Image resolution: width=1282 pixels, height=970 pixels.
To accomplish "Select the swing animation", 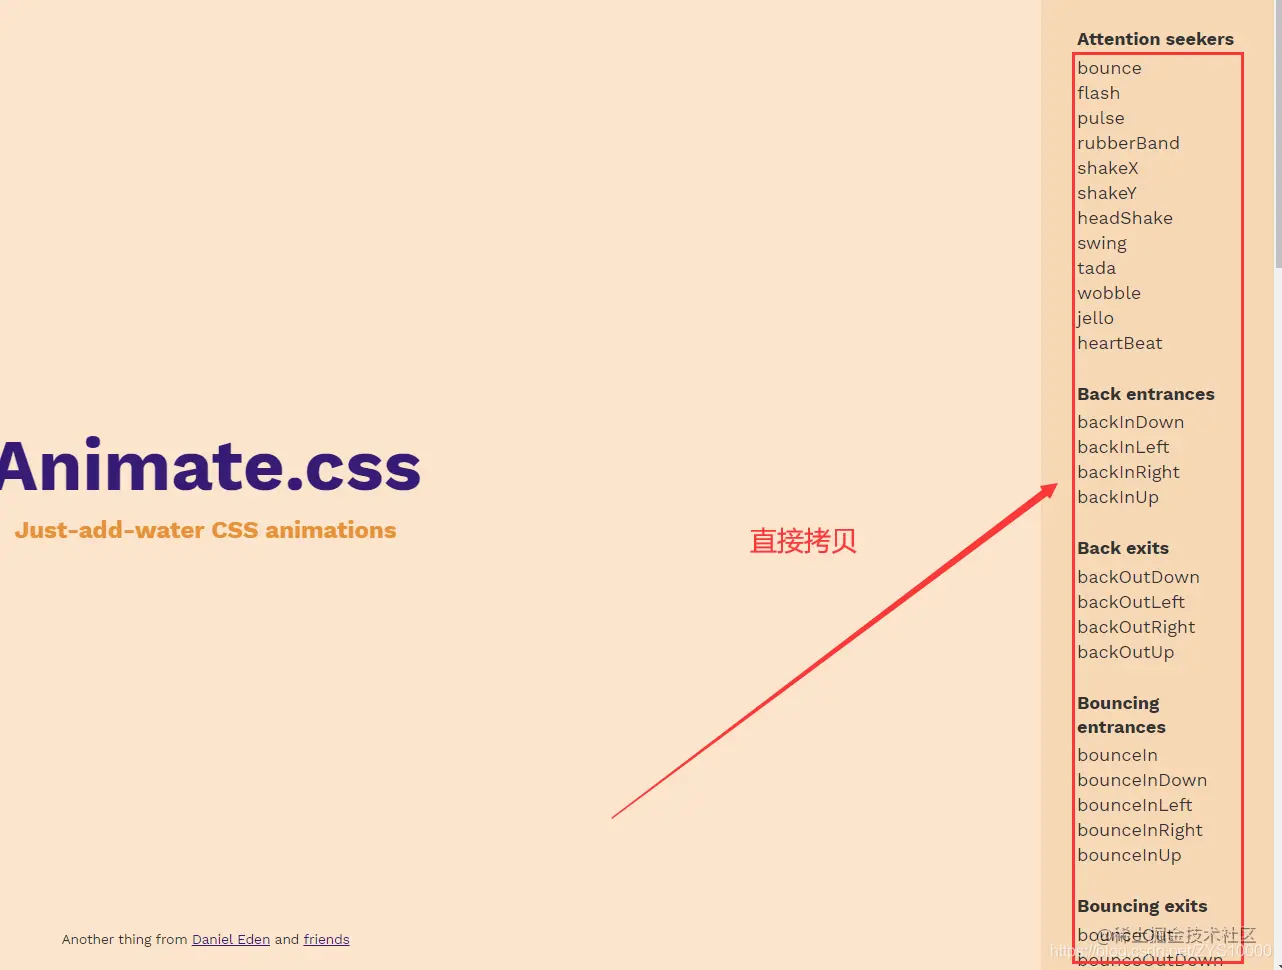I will pyautogui.click(x=1102, y=243).
